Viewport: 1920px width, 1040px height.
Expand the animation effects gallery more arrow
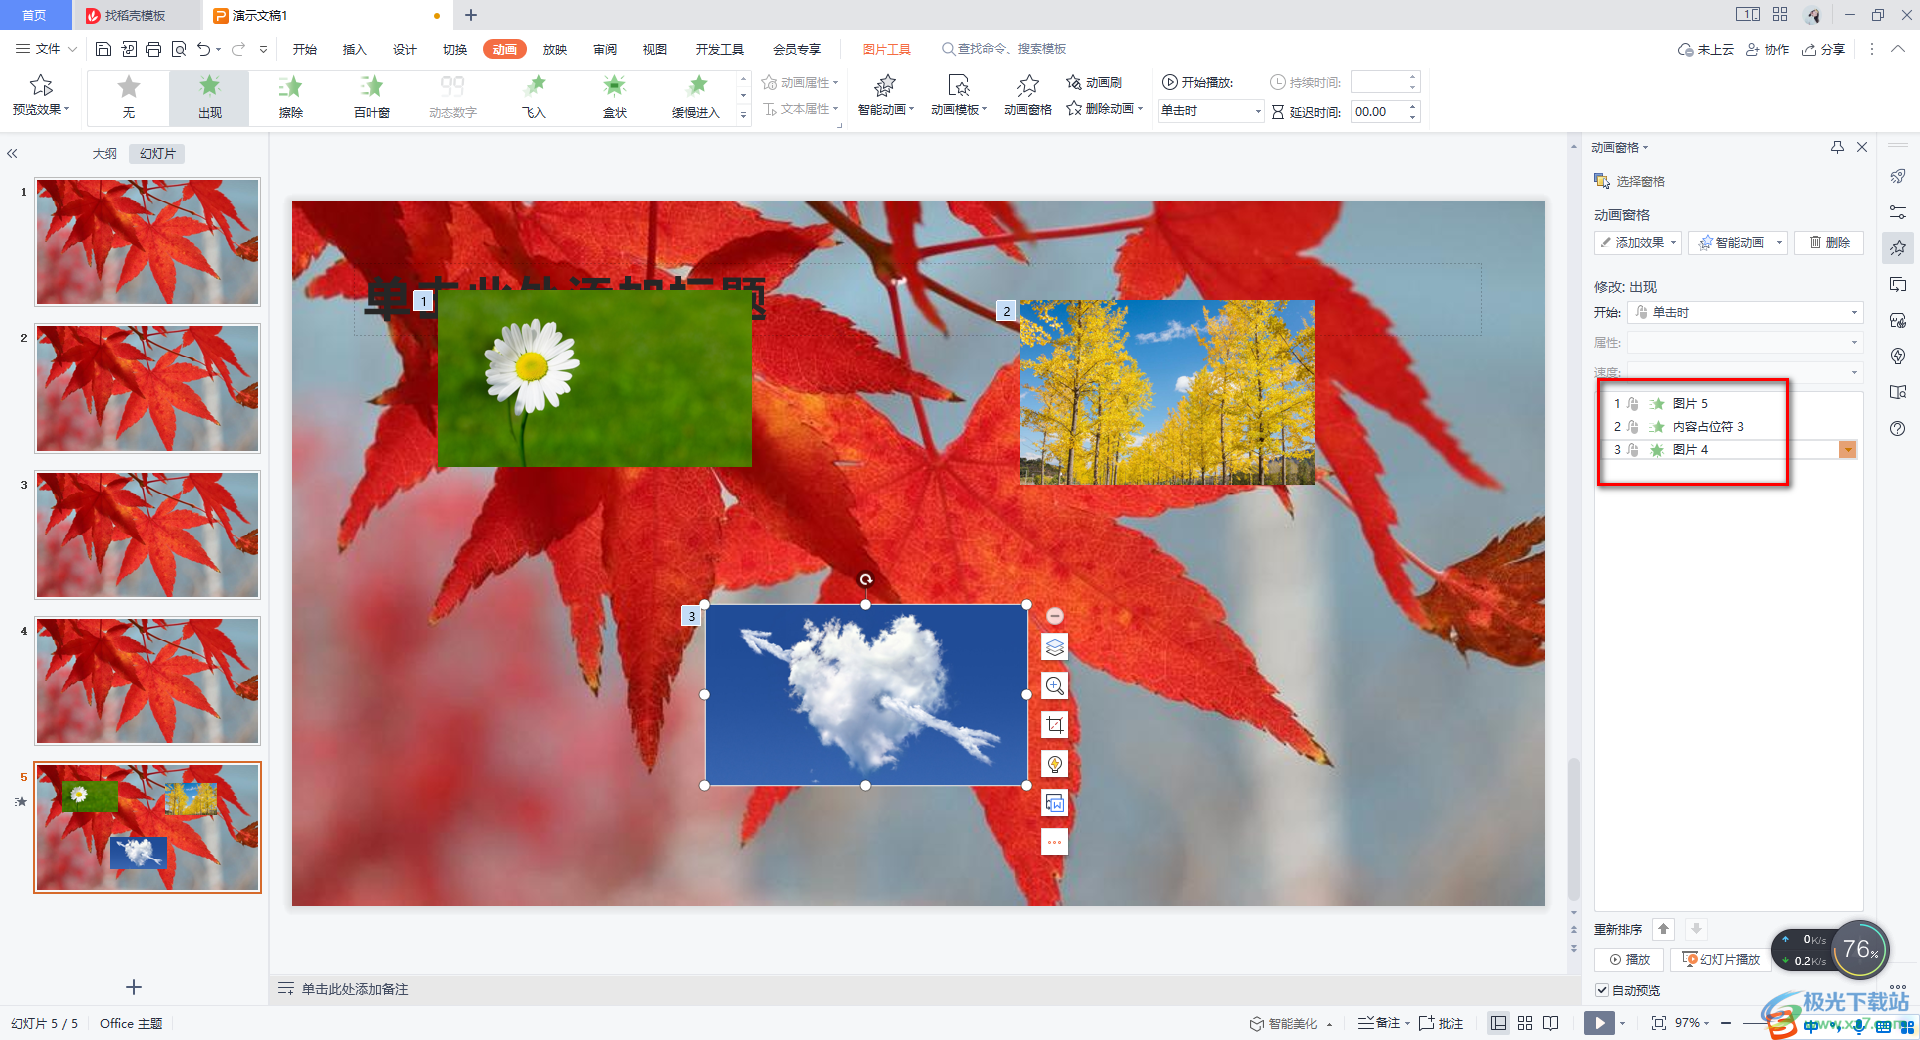[743, 115]
